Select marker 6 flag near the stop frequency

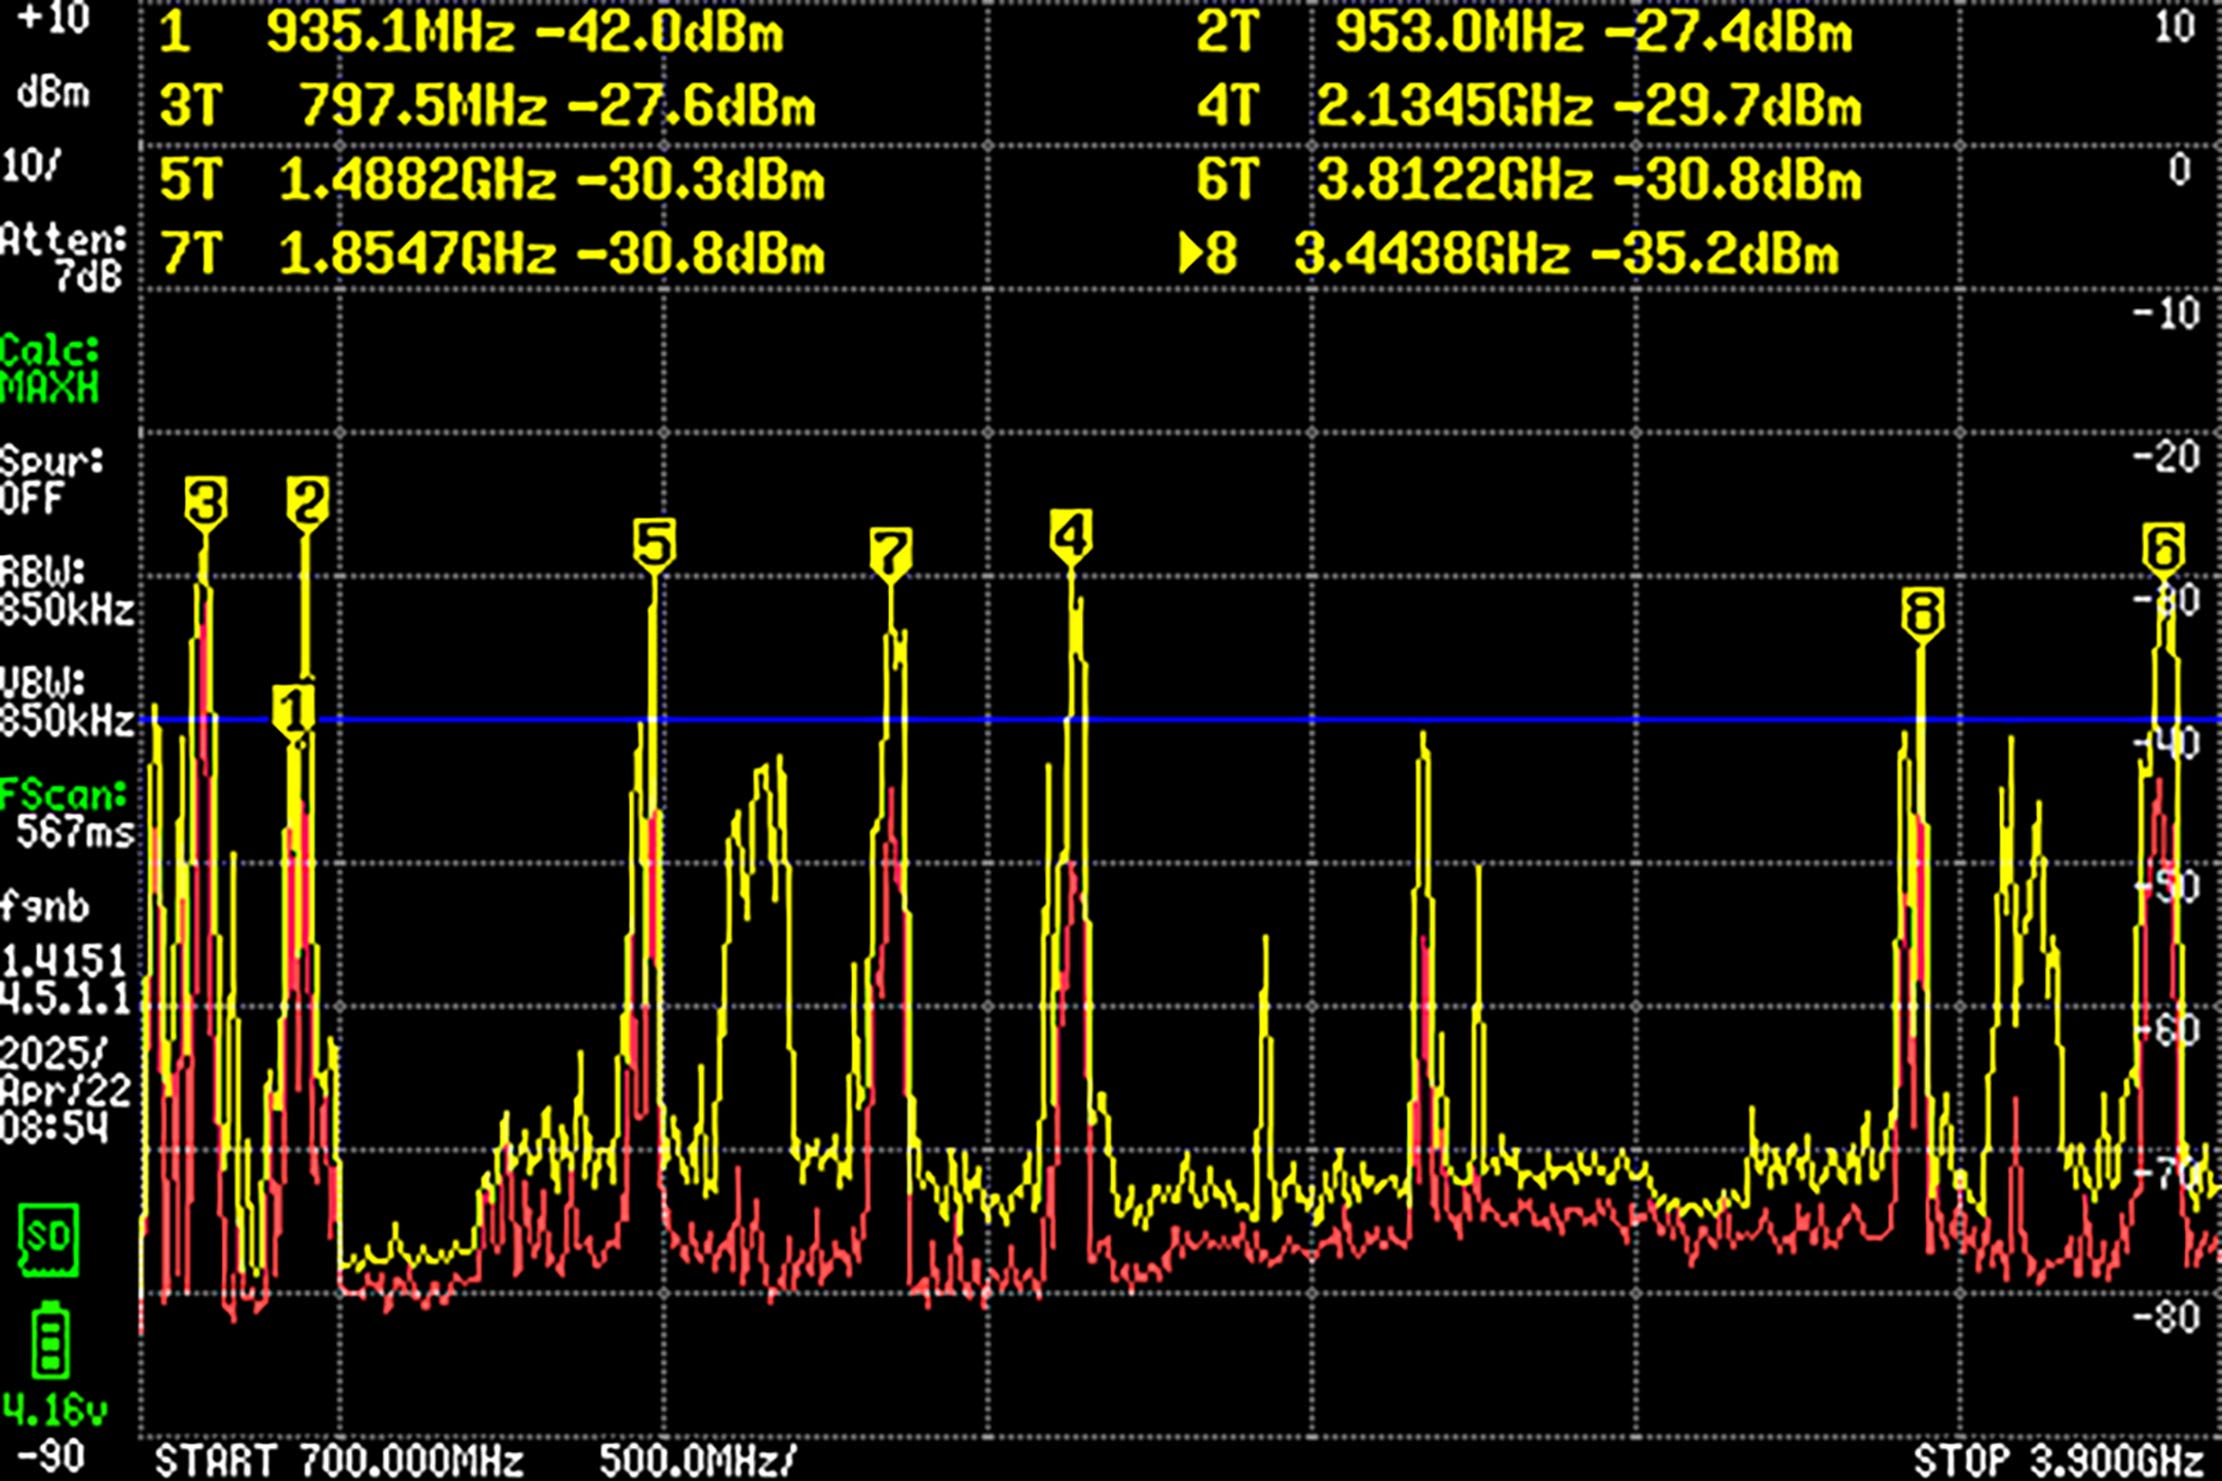(x=2163, y=545)
